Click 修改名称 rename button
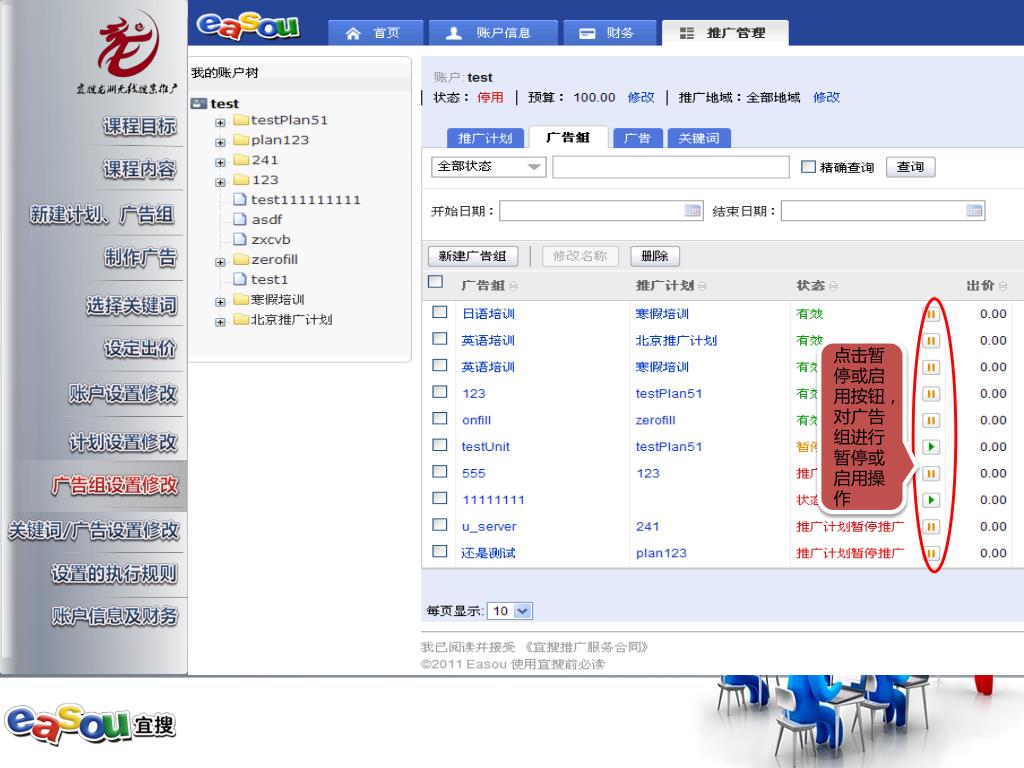The image size is (1024, 768). [580, 256]
